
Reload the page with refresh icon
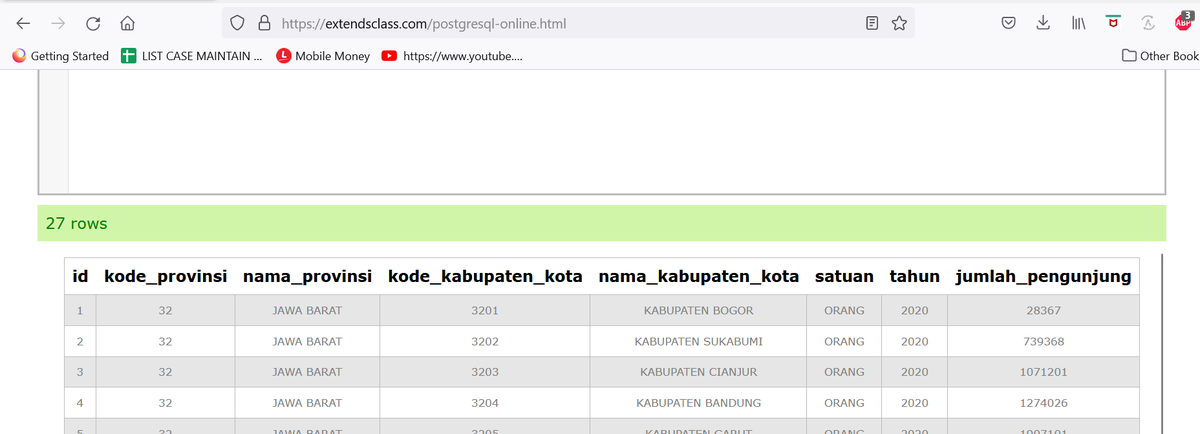tap(93, 23)
